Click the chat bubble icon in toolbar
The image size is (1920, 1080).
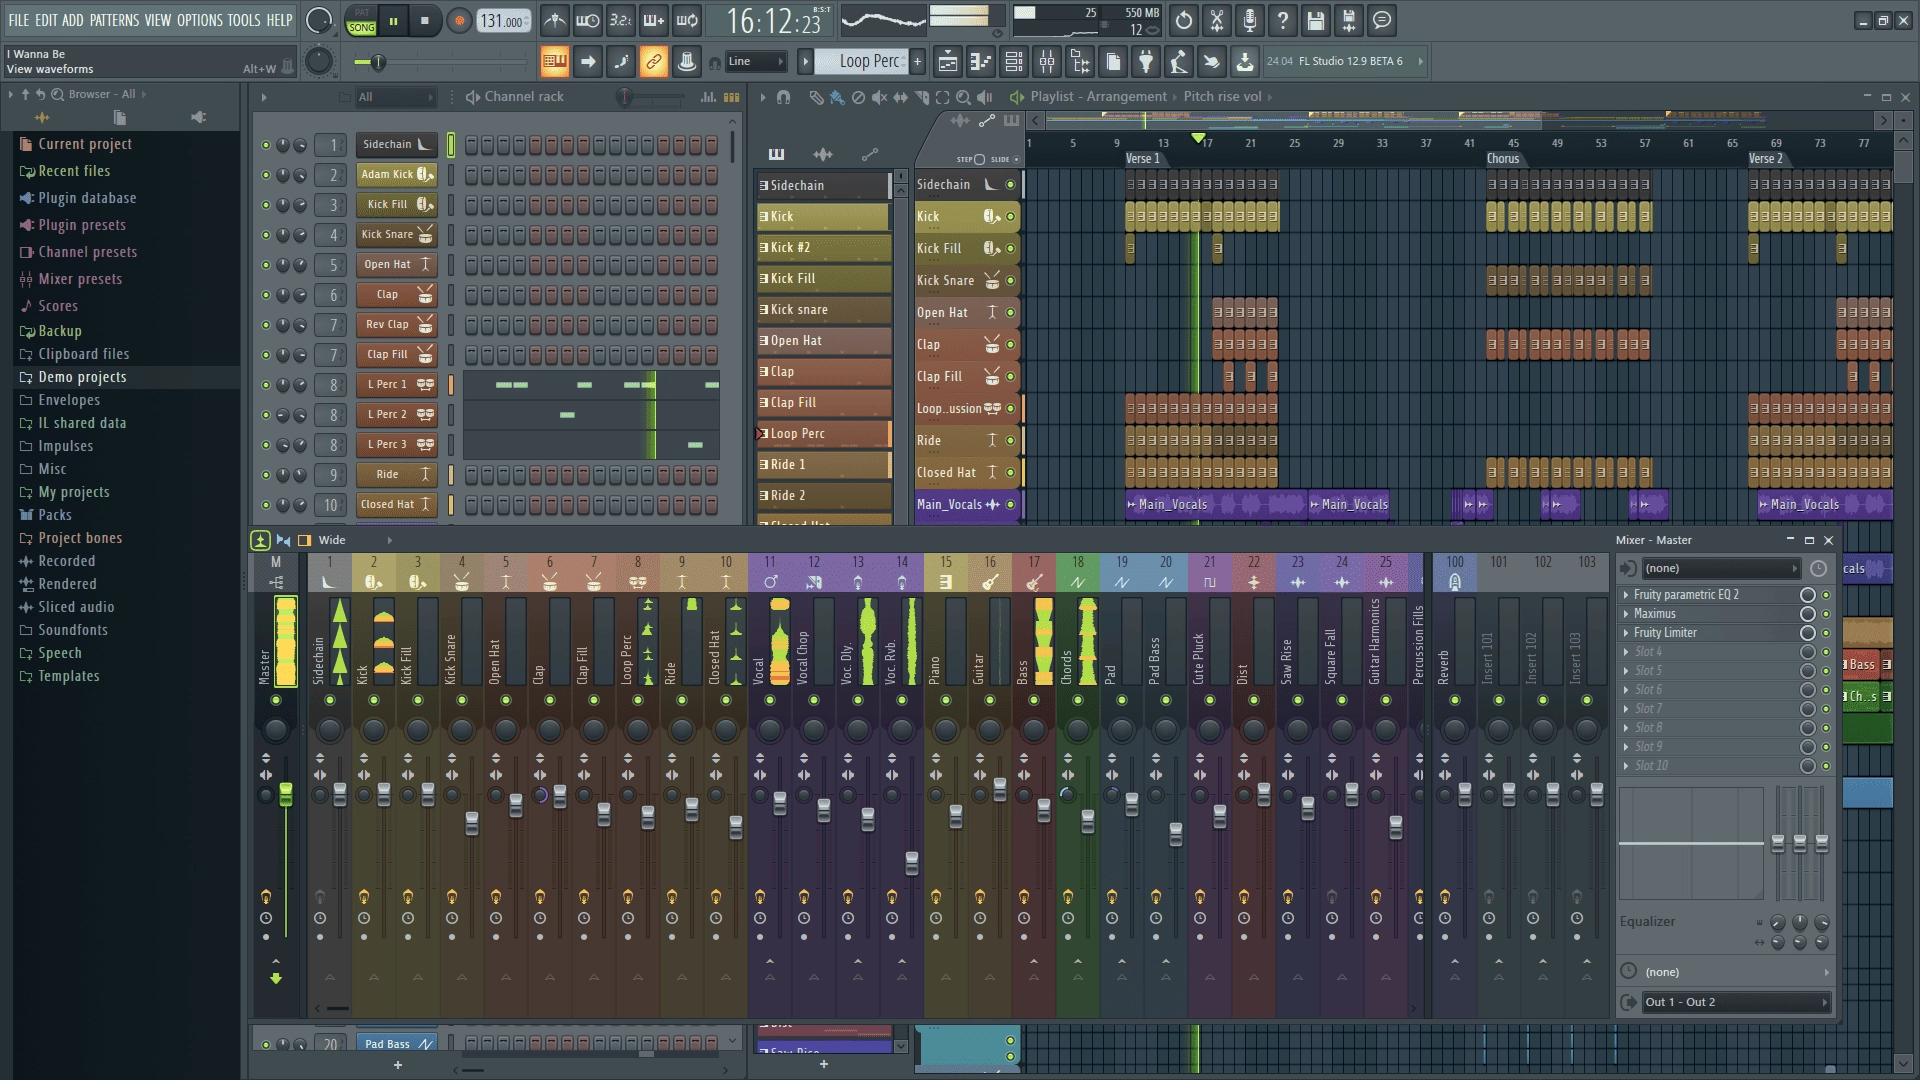(1381, 20)
